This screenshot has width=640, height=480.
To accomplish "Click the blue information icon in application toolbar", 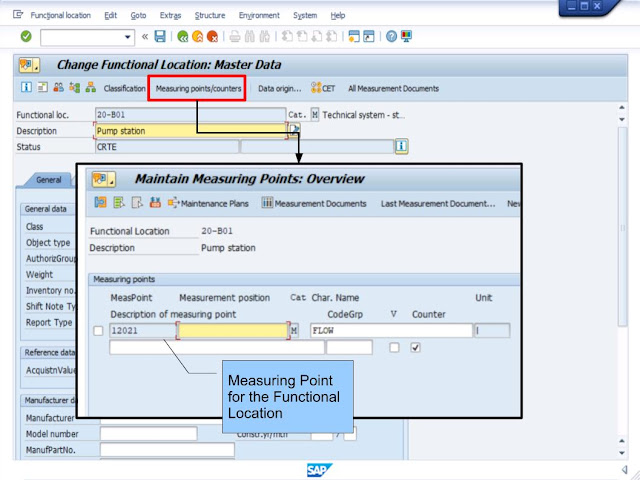I will click(26, 87).
